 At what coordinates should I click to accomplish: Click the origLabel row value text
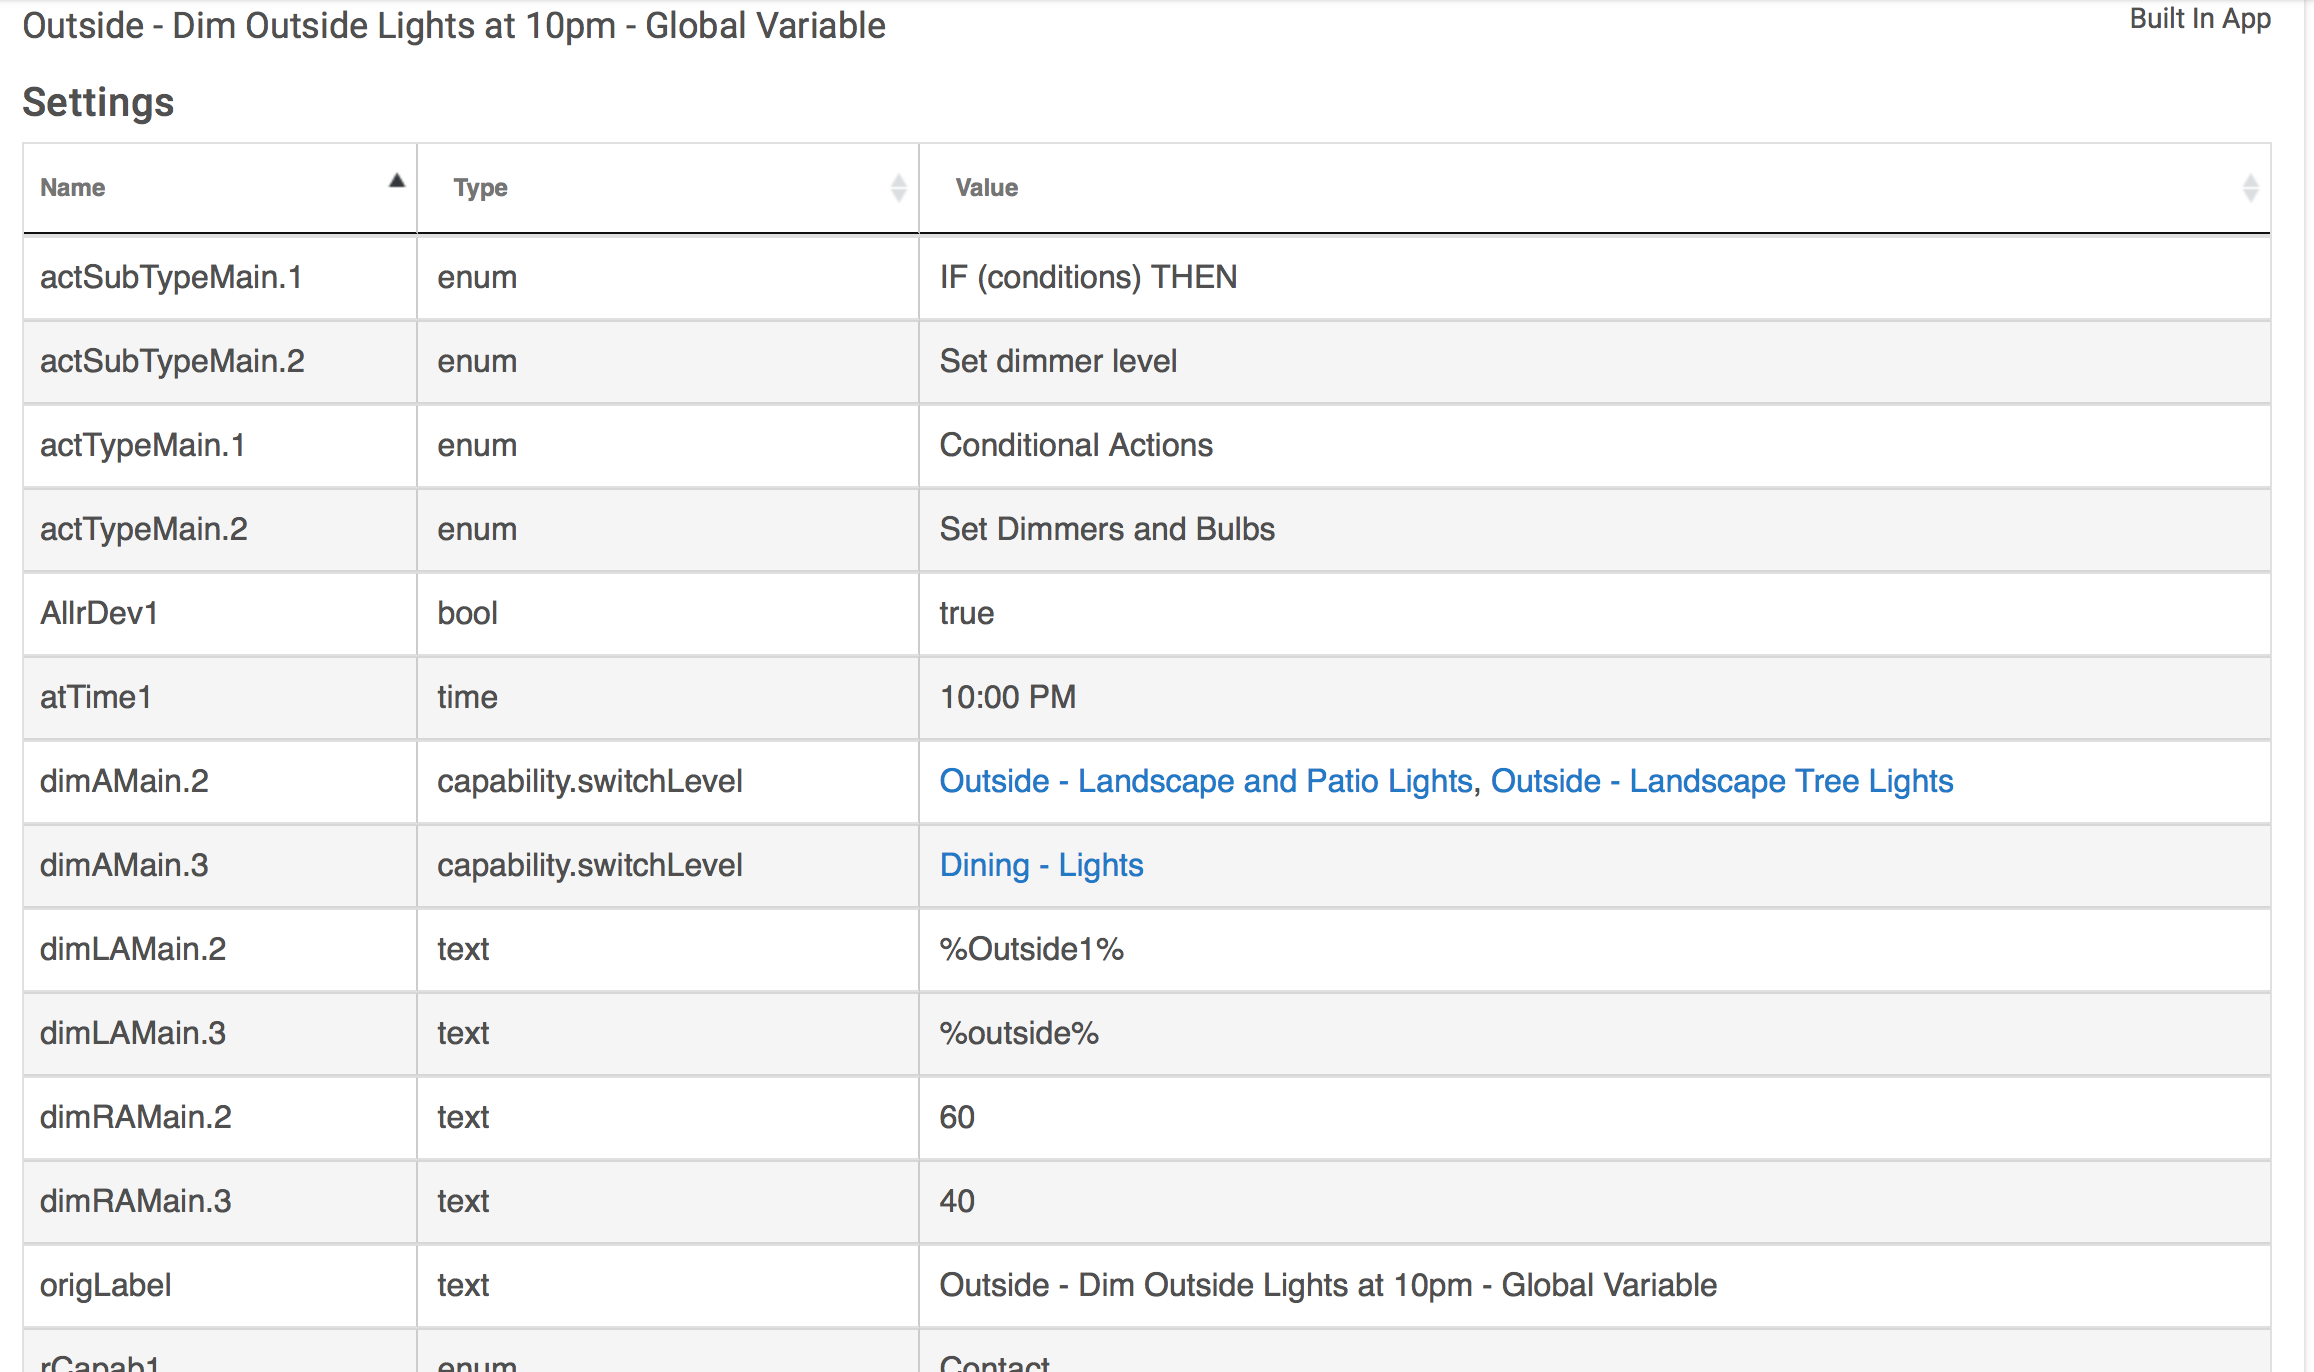click(1328, 1285)
